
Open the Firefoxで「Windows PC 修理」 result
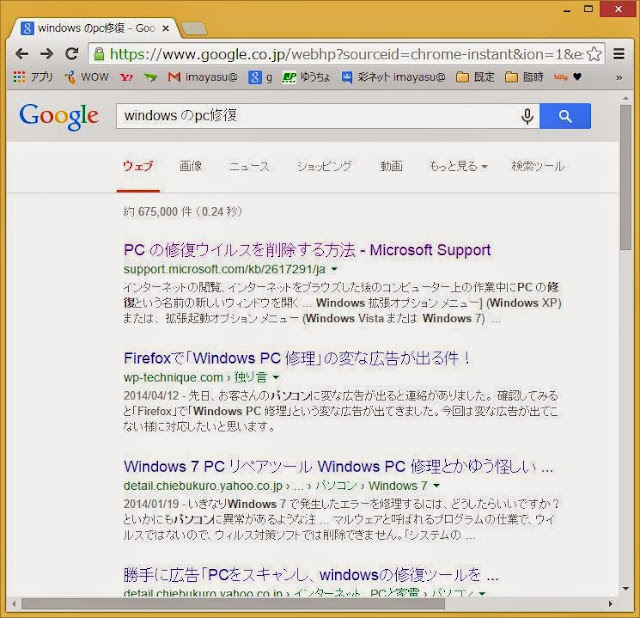pos(297,358)
